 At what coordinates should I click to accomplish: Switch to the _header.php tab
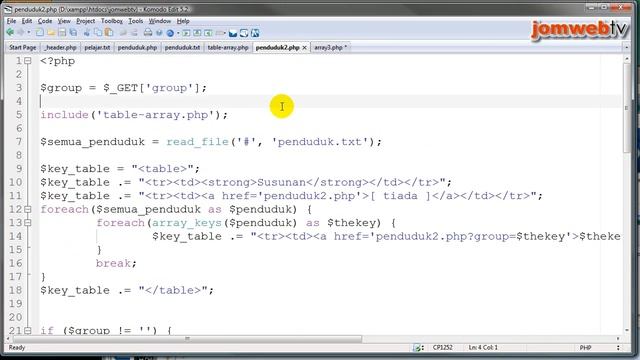pyautogui.click(x=60, y=47)
